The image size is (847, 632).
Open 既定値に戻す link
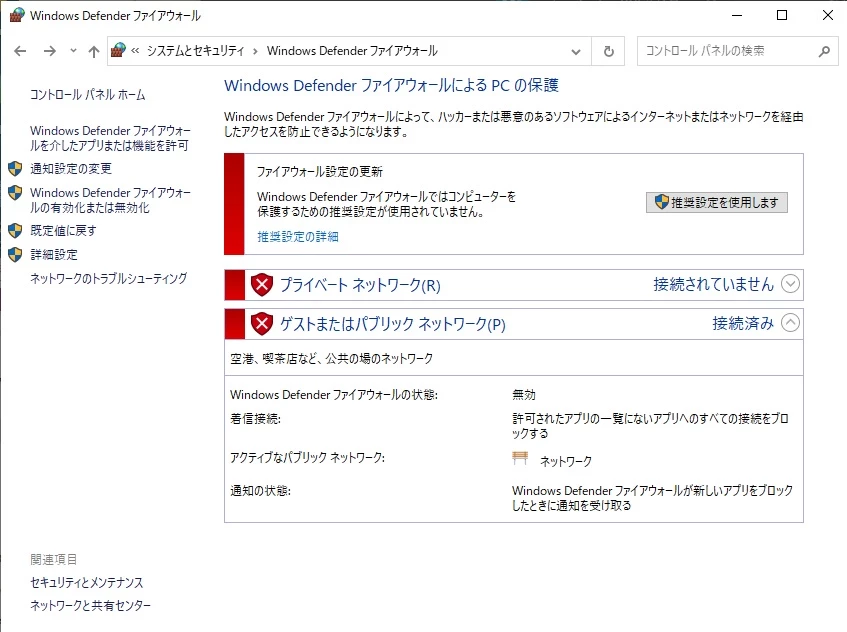coord(63,231)
